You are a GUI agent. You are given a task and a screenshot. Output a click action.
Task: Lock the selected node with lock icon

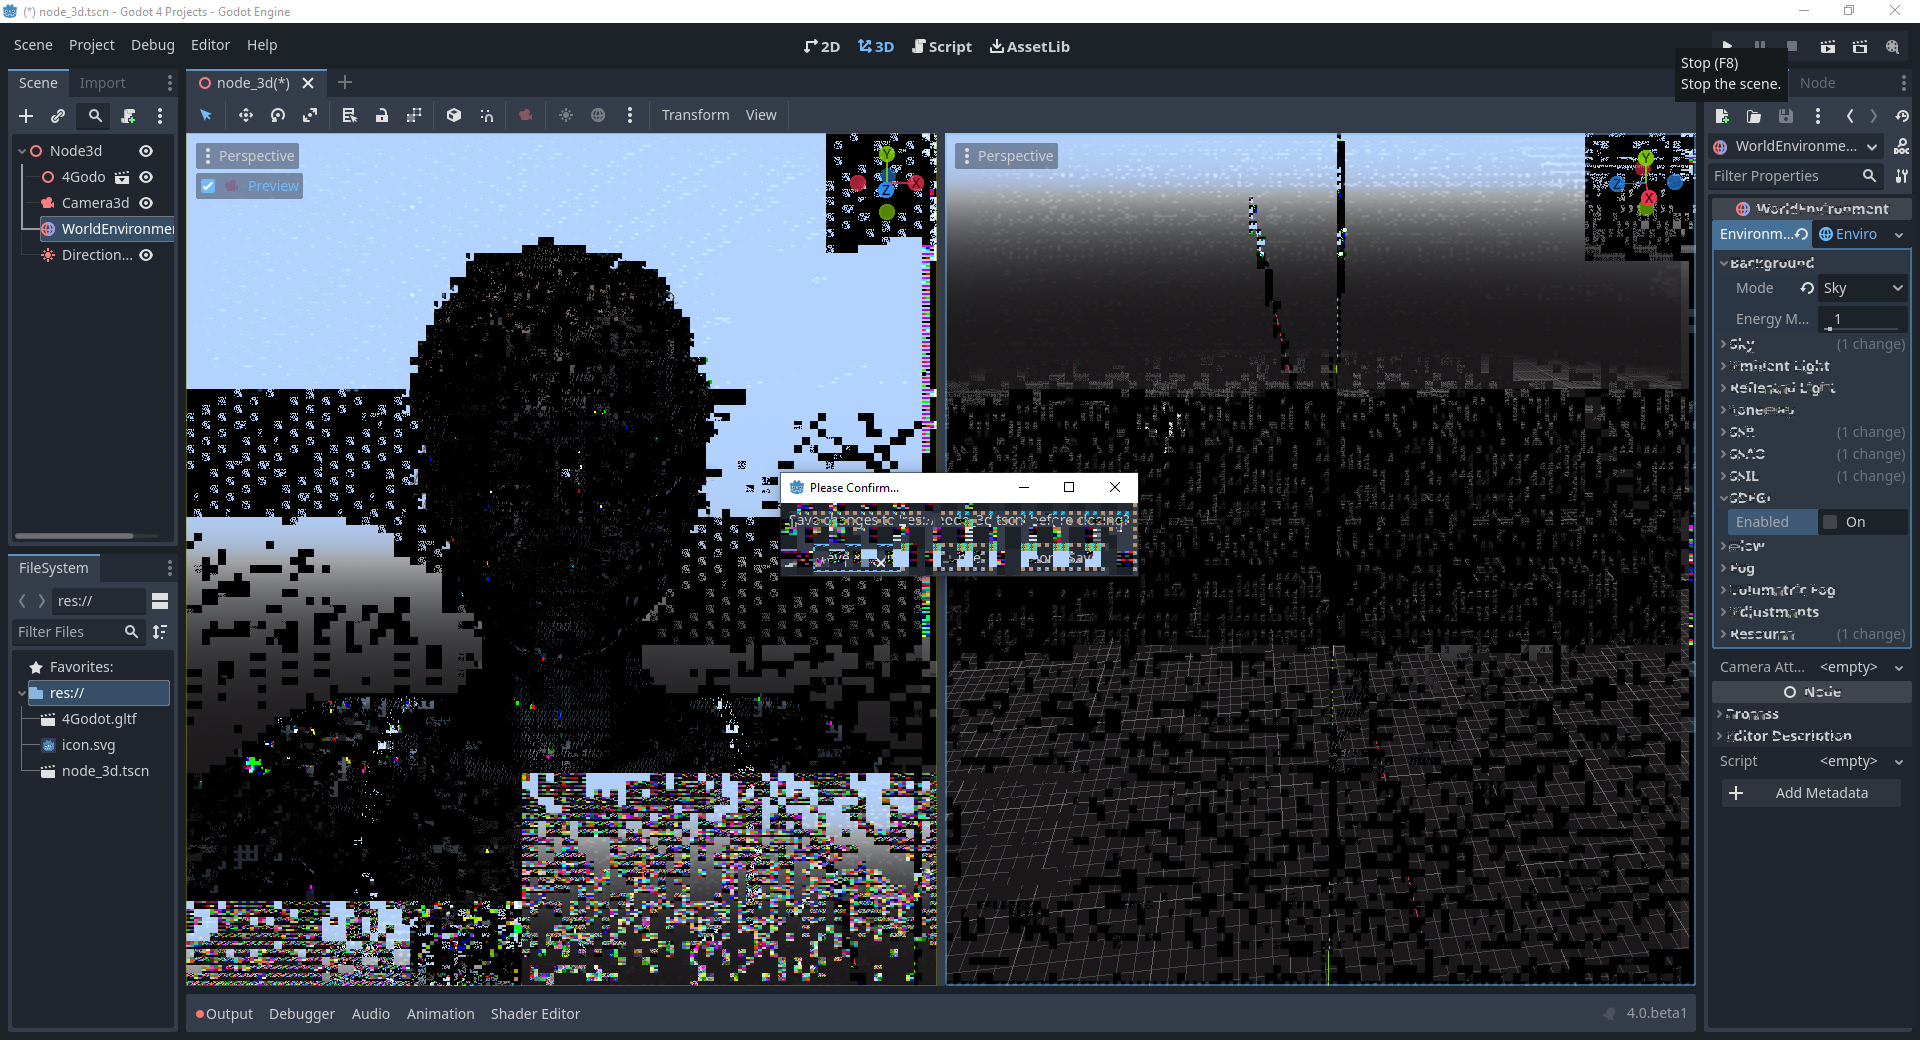coord(381,115)
